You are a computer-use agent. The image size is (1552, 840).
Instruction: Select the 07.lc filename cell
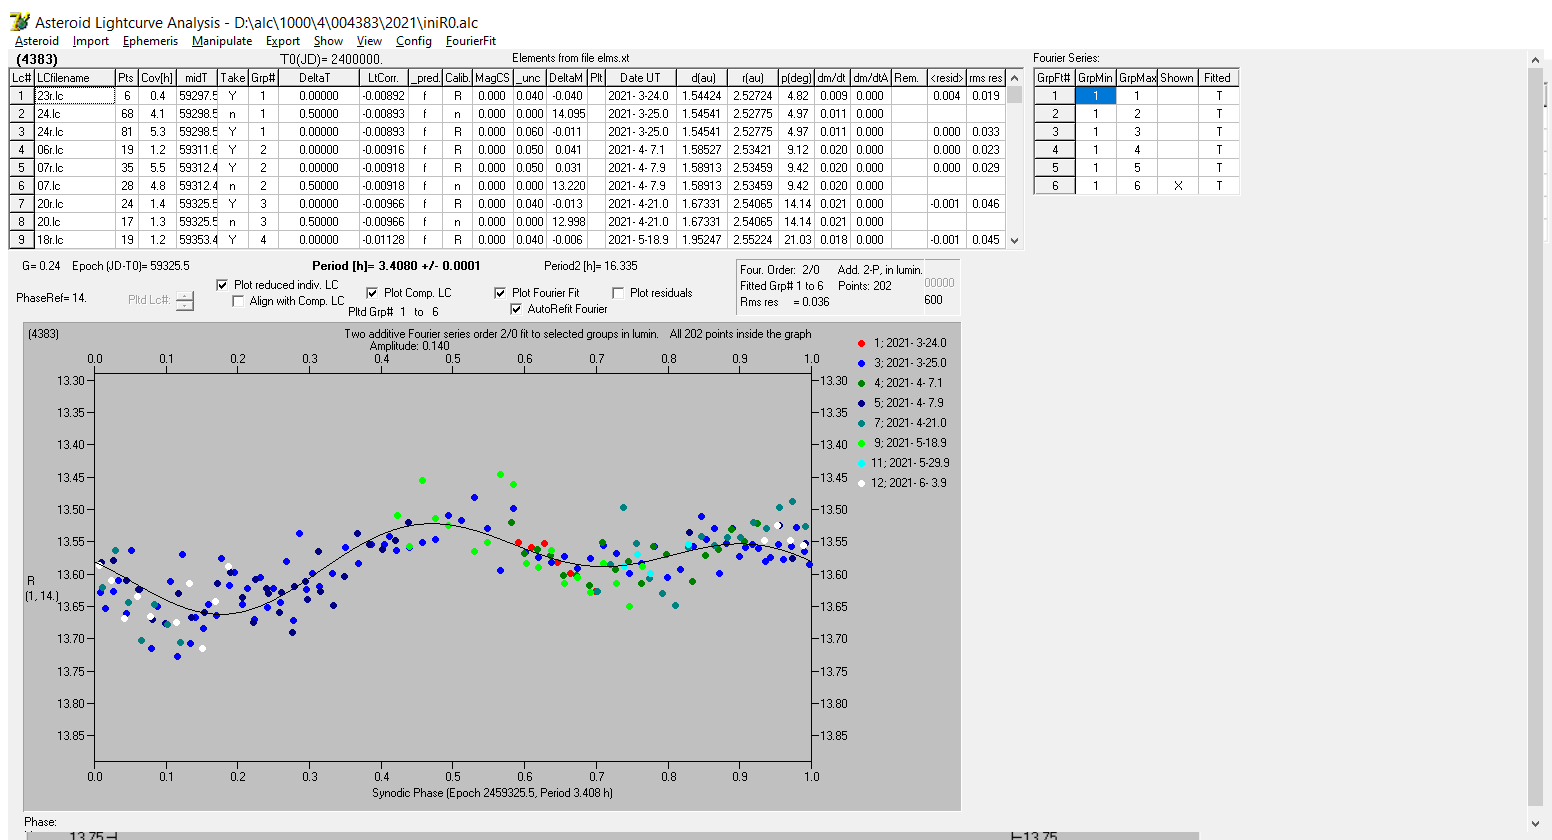74,186
